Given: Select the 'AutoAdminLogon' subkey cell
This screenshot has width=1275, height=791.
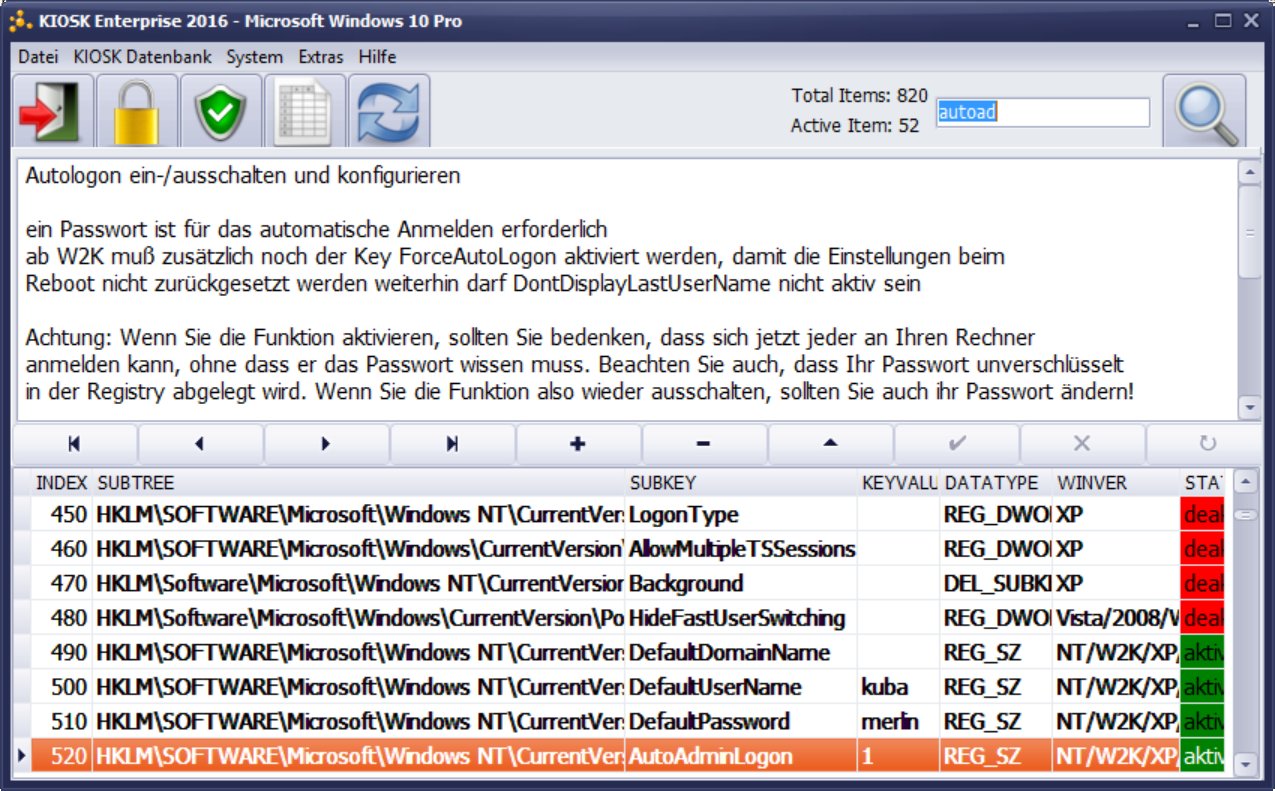Looking at the screenshot, I should click(x=742, y=757).
